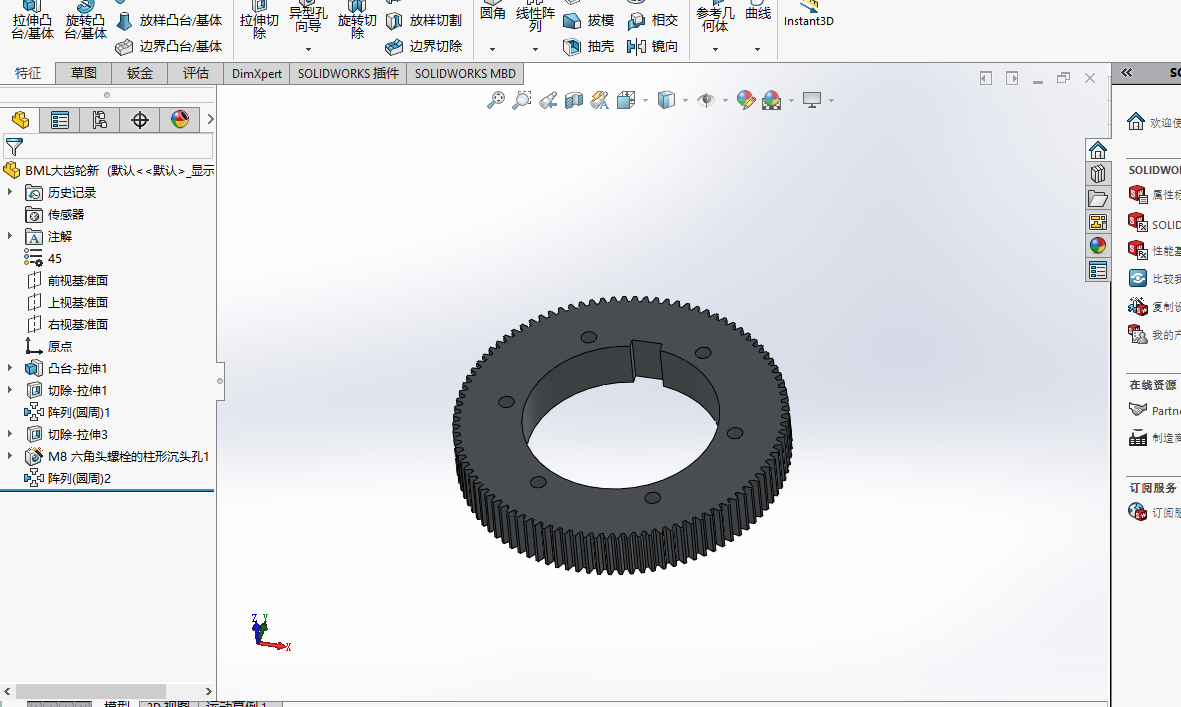Viewport: 1181px width, 707px height.
Task: Select the 旋转切除 revolved cut tool
Action: [357, 21]
